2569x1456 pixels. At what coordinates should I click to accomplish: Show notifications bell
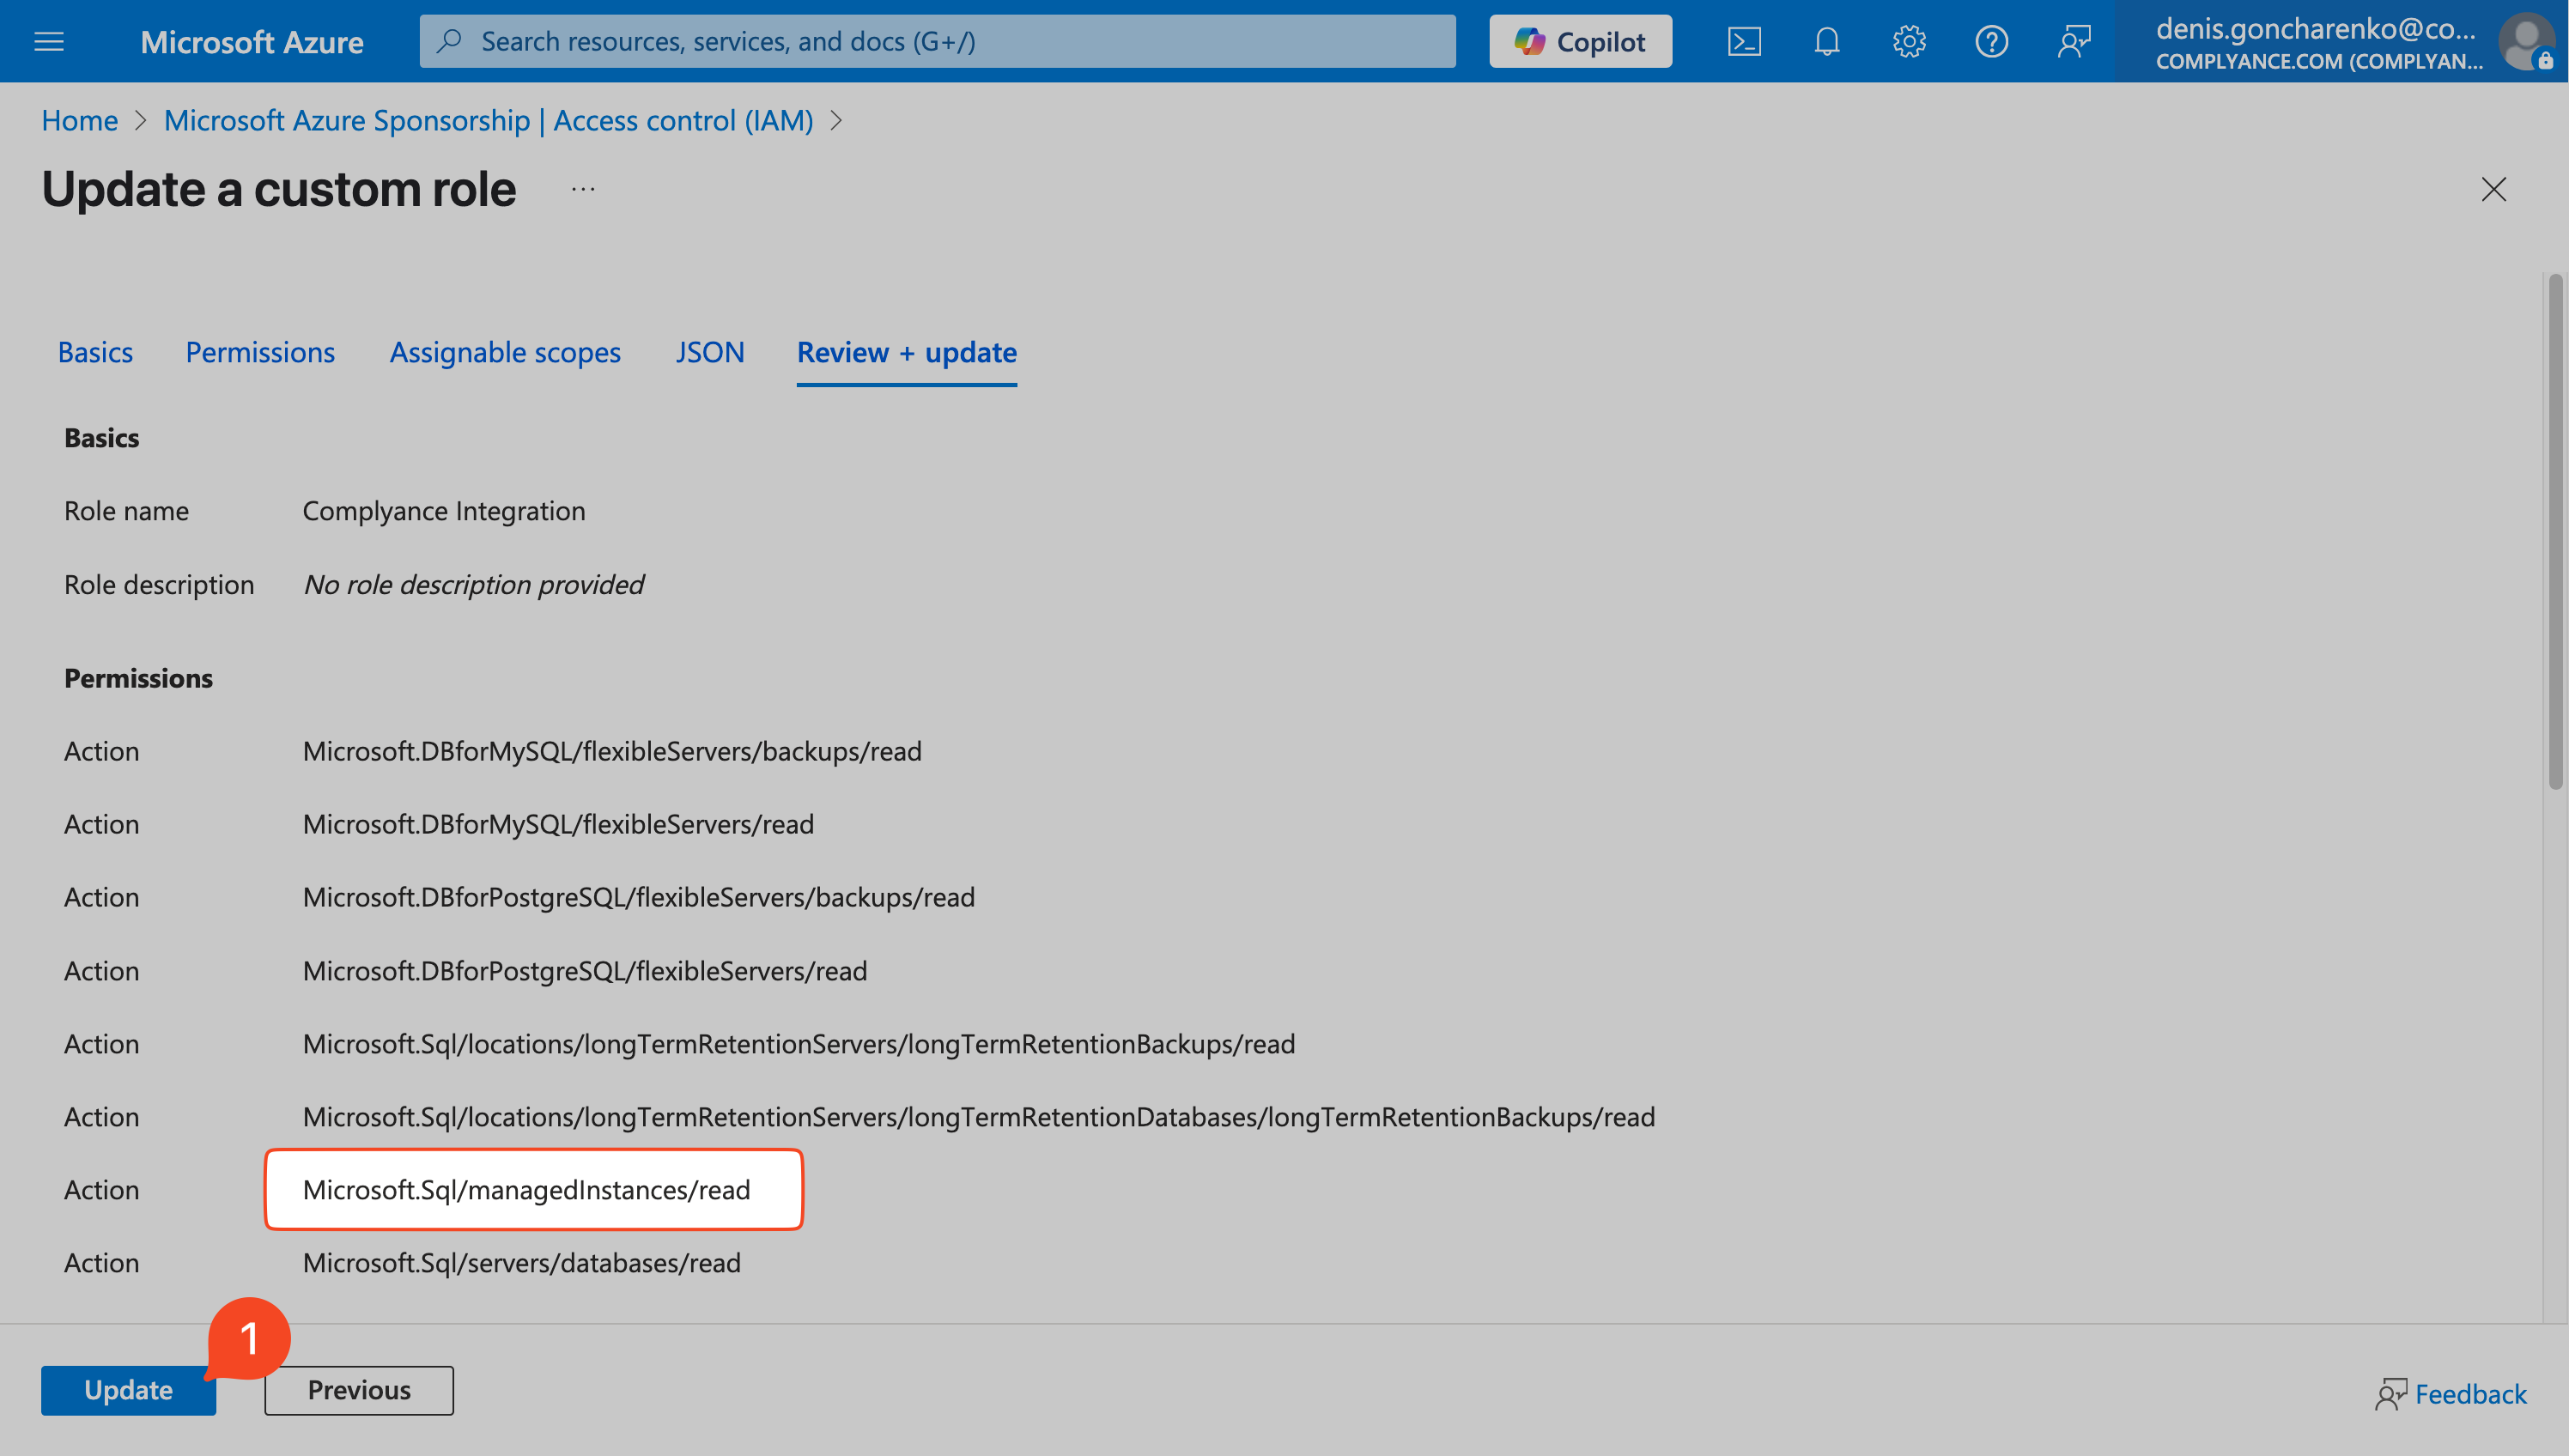[x=1827, y=41]
